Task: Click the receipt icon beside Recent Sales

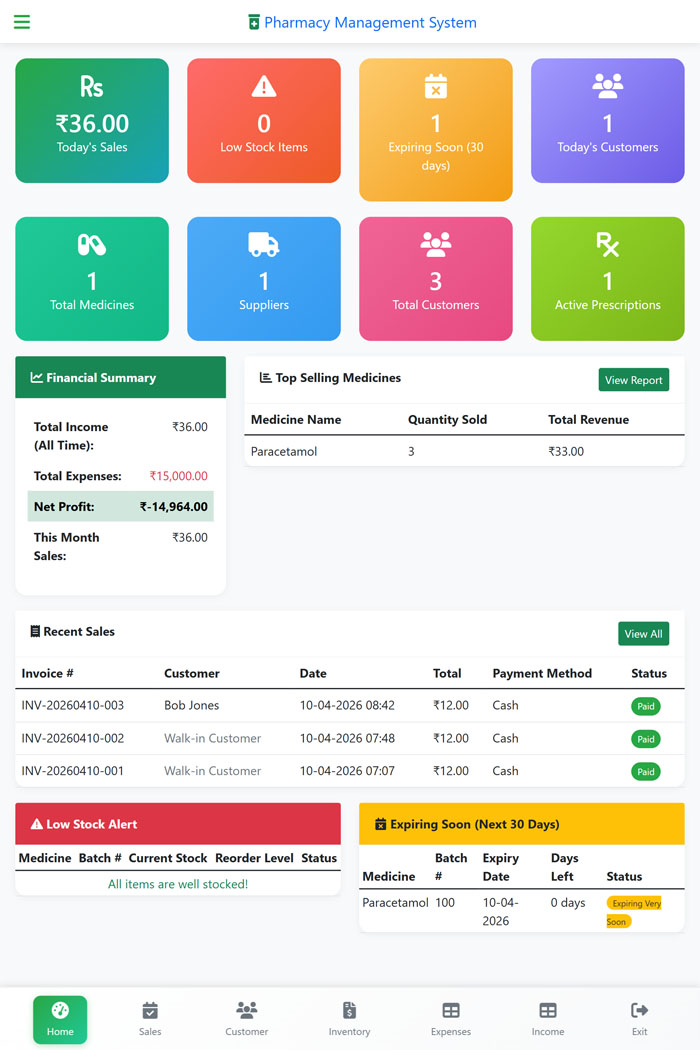Action: pos(35,631)
